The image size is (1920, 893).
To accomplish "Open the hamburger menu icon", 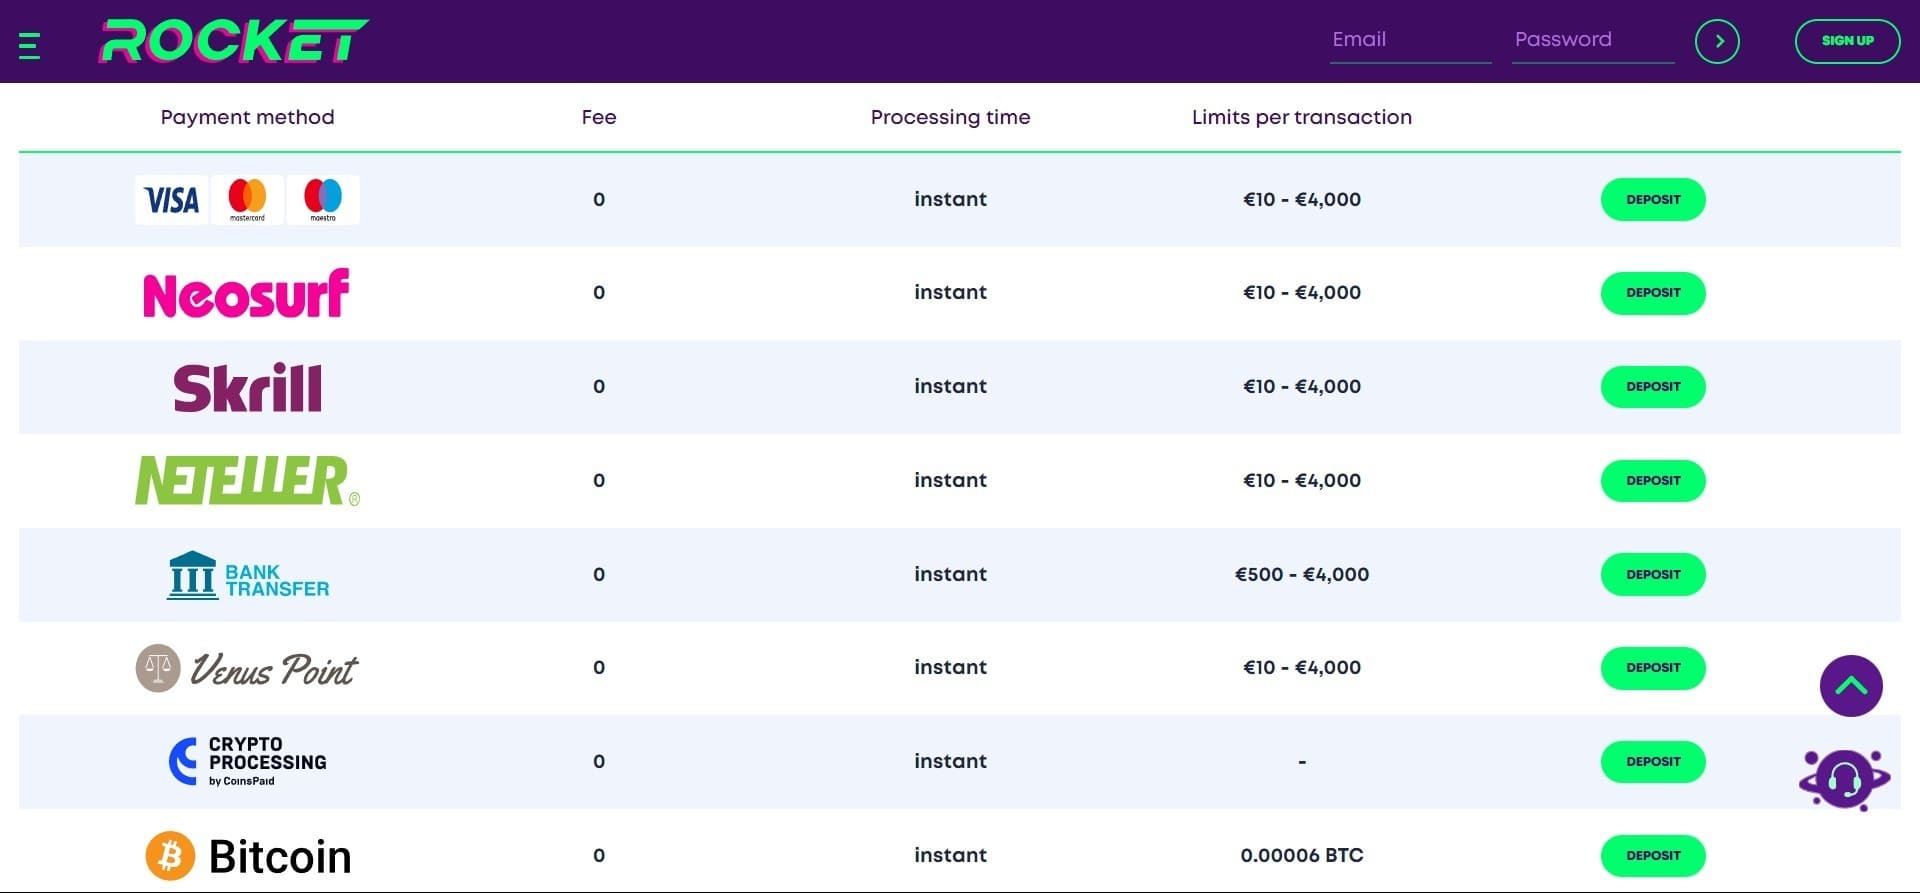I will [30, 46].
